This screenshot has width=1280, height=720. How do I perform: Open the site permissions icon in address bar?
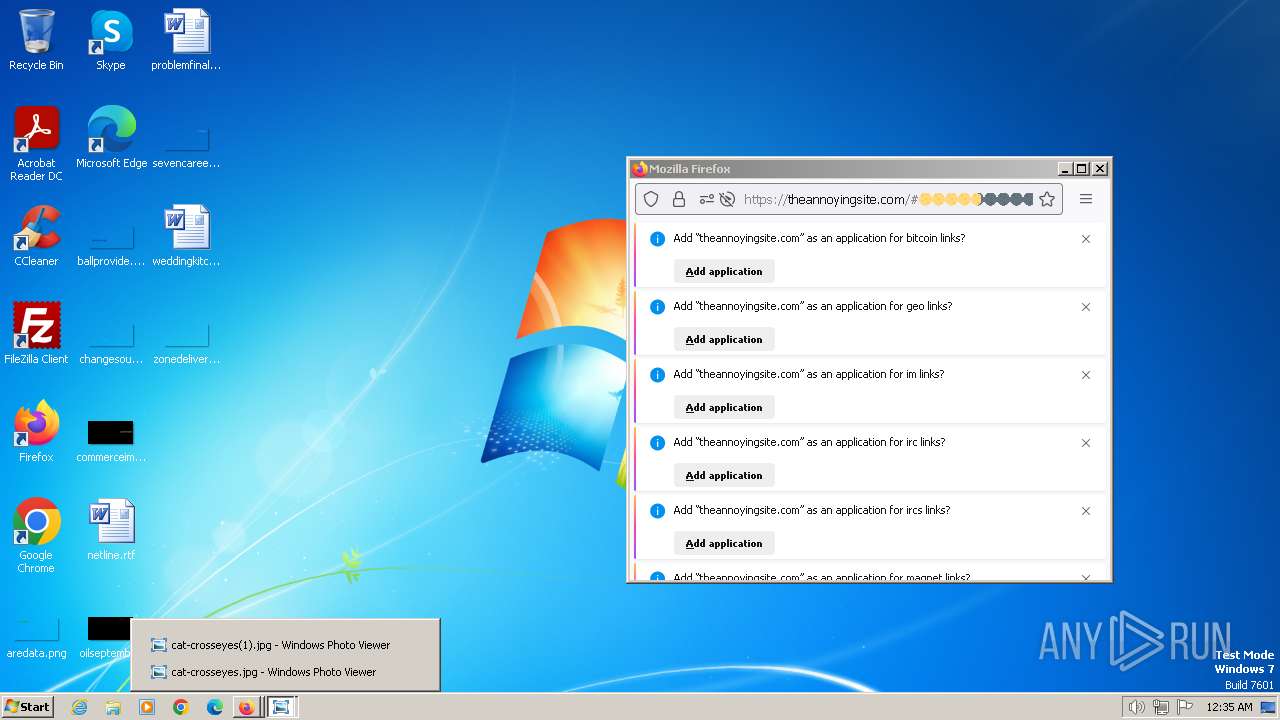[x=706, y=199]
